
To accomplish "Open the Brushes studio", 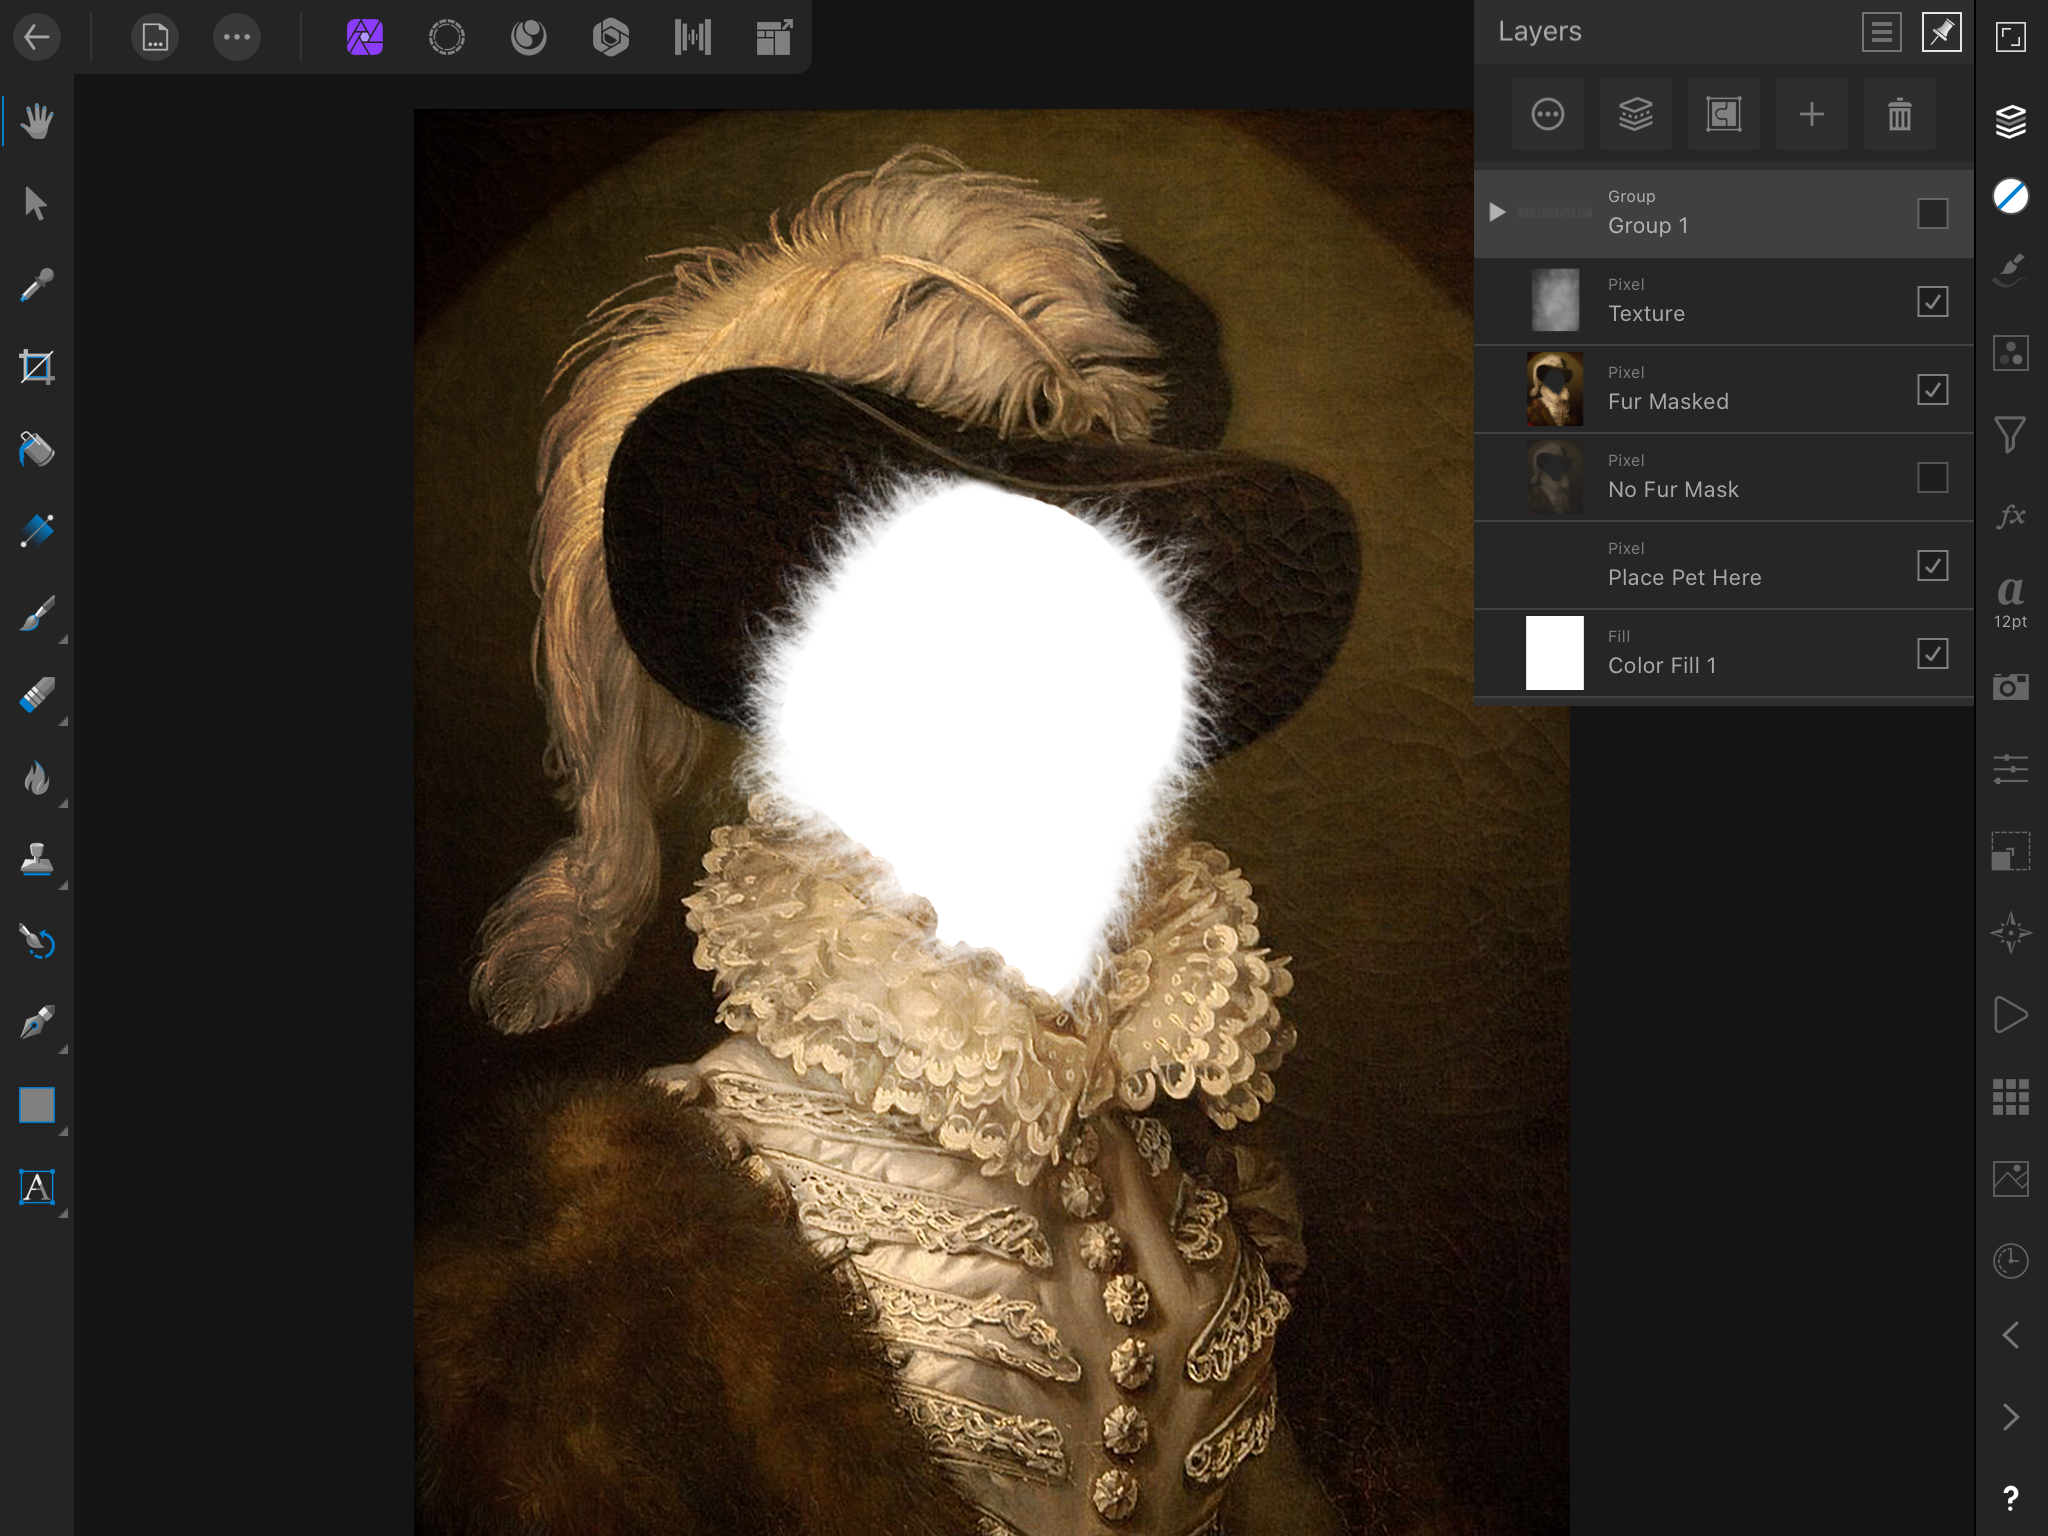I will (x=2011, y=270).
